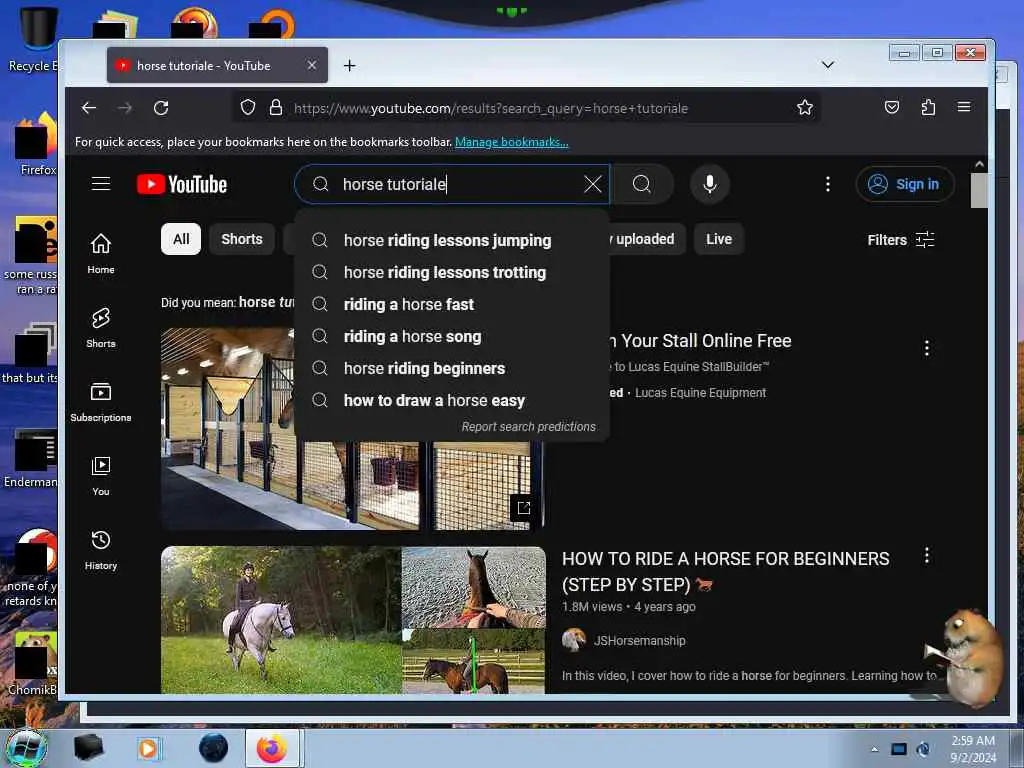Open Shorts in YouTube sidebar

pos(101,327)
